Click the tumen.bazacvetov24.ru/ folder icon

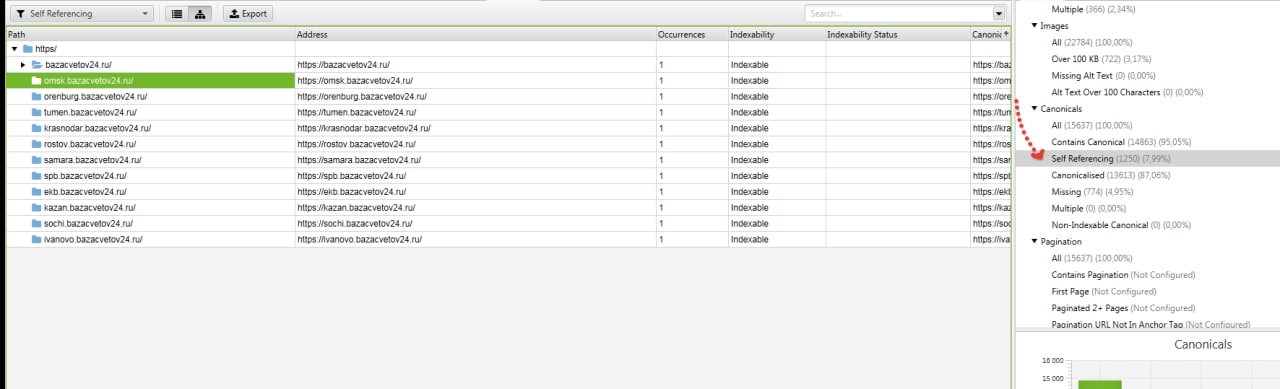click(x=37, y=112)
